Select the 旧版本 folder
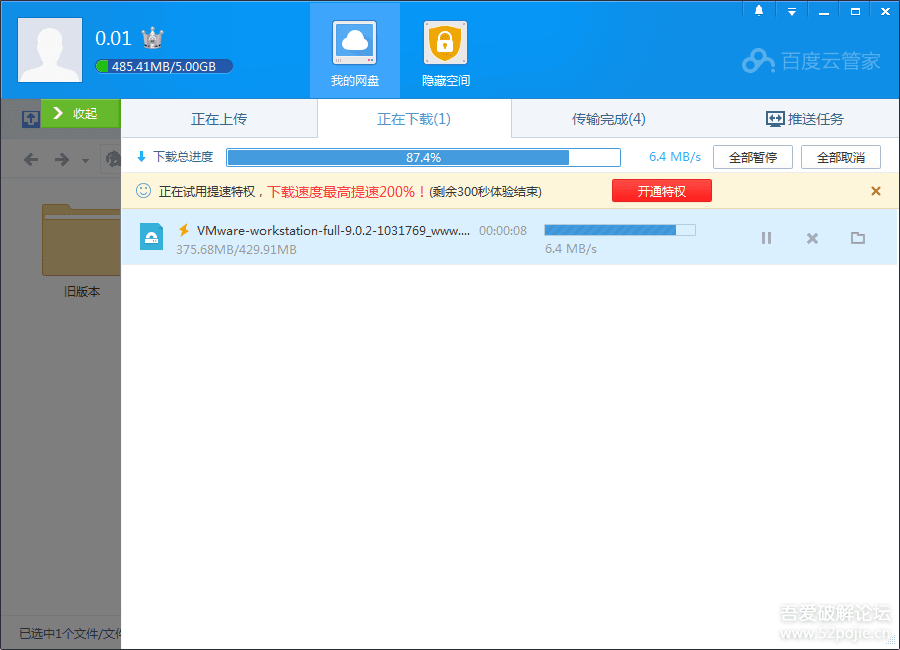The height and width of the screenshot is (650, 900). (x=81, y=251)
